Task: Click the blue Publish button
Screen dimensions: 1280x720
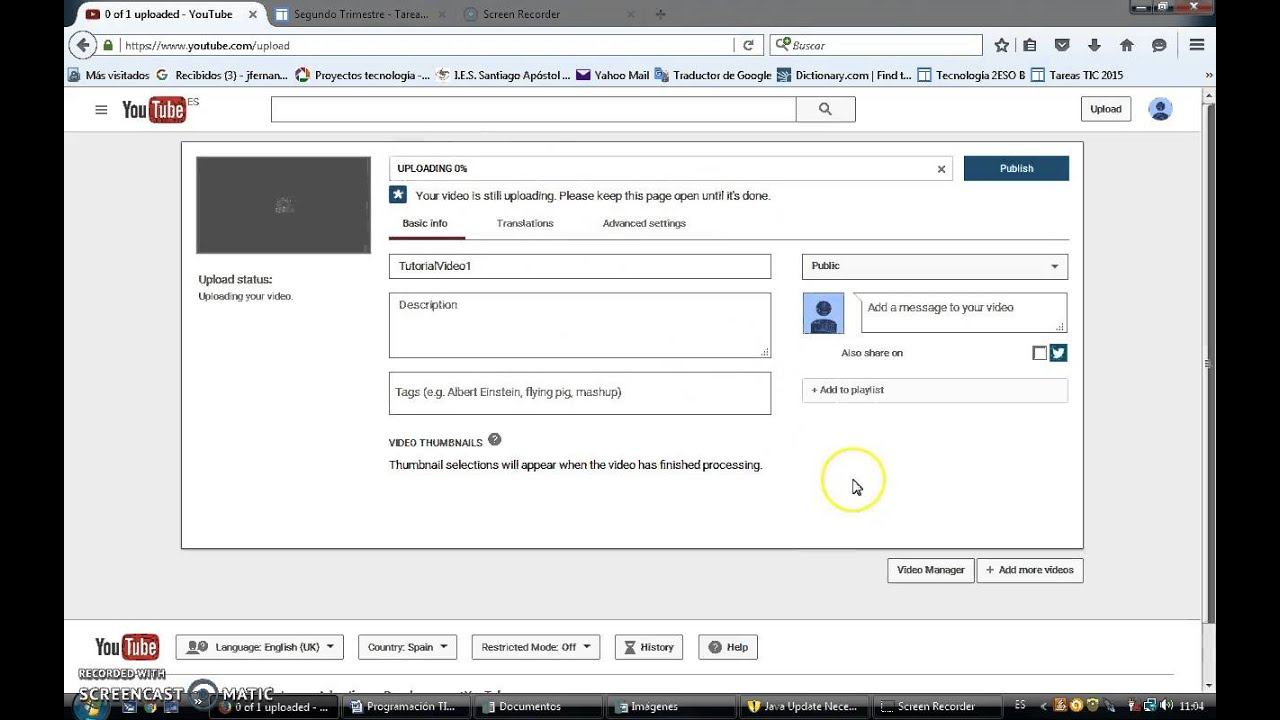Action: (1016, 168)
